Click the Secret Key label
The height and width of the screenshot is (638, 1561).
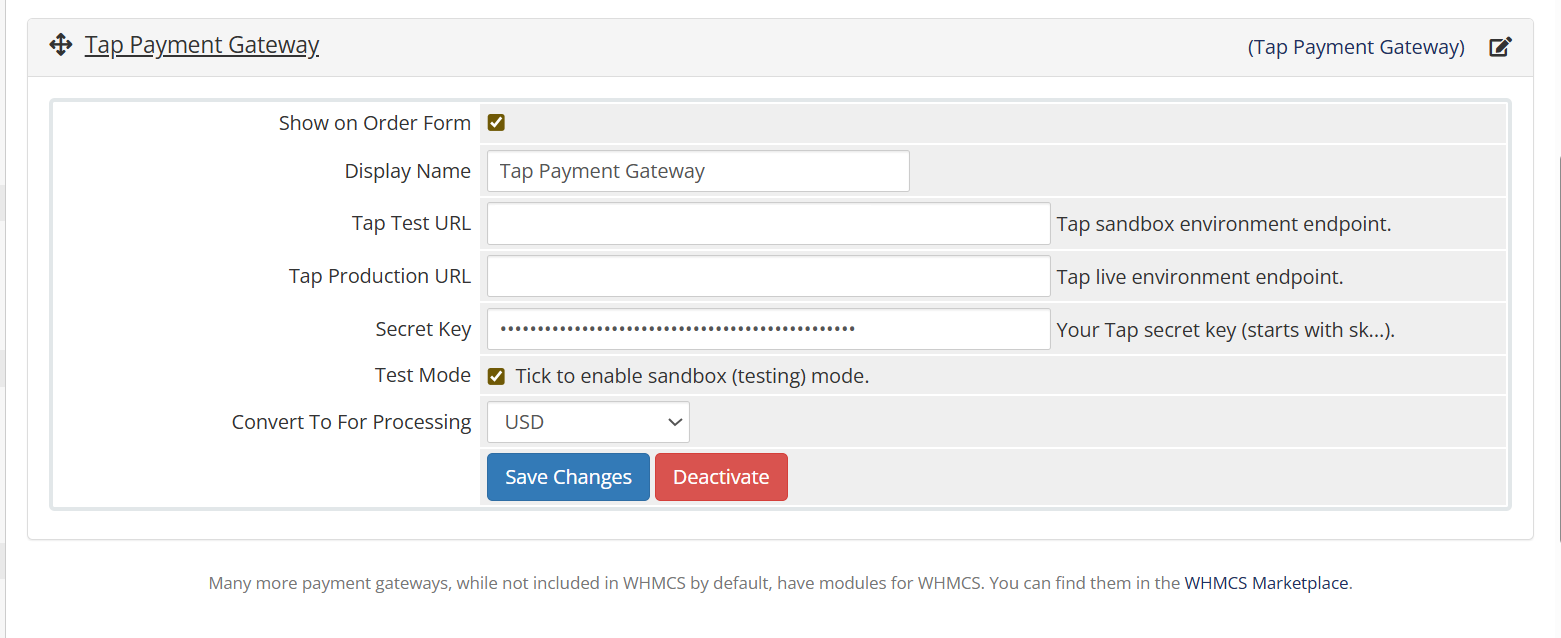point(423,329)
